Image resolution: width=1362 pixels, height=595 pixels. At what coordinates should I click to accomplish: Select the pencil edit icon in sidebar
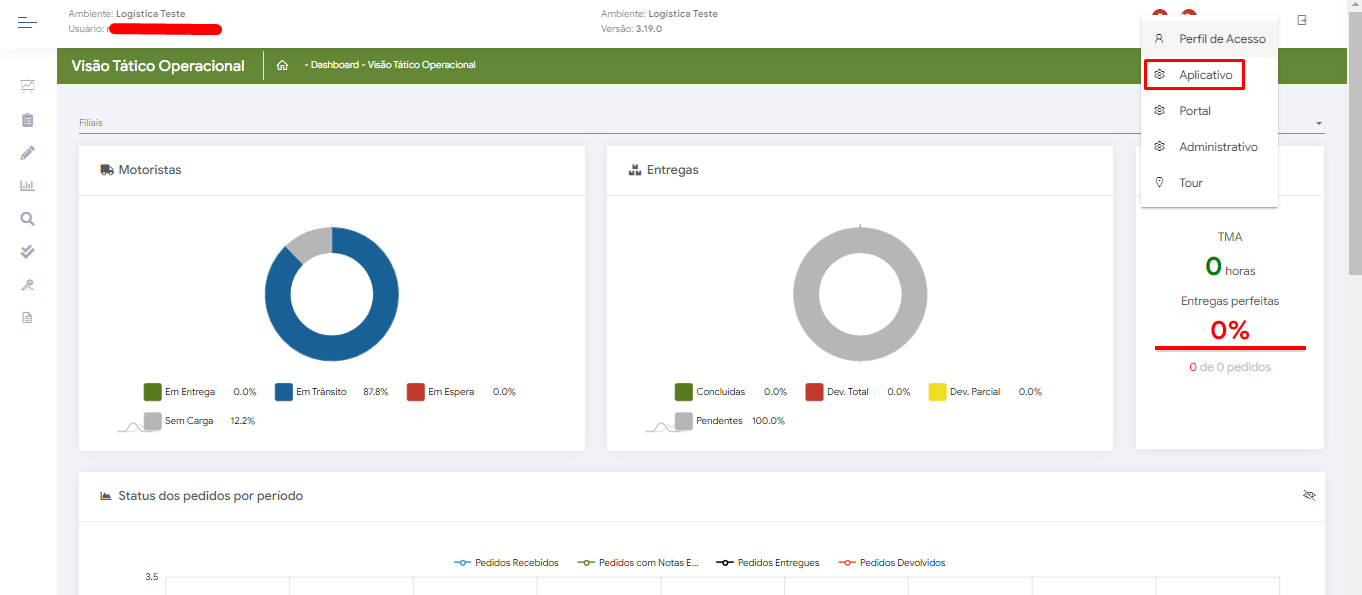[28, 153]
